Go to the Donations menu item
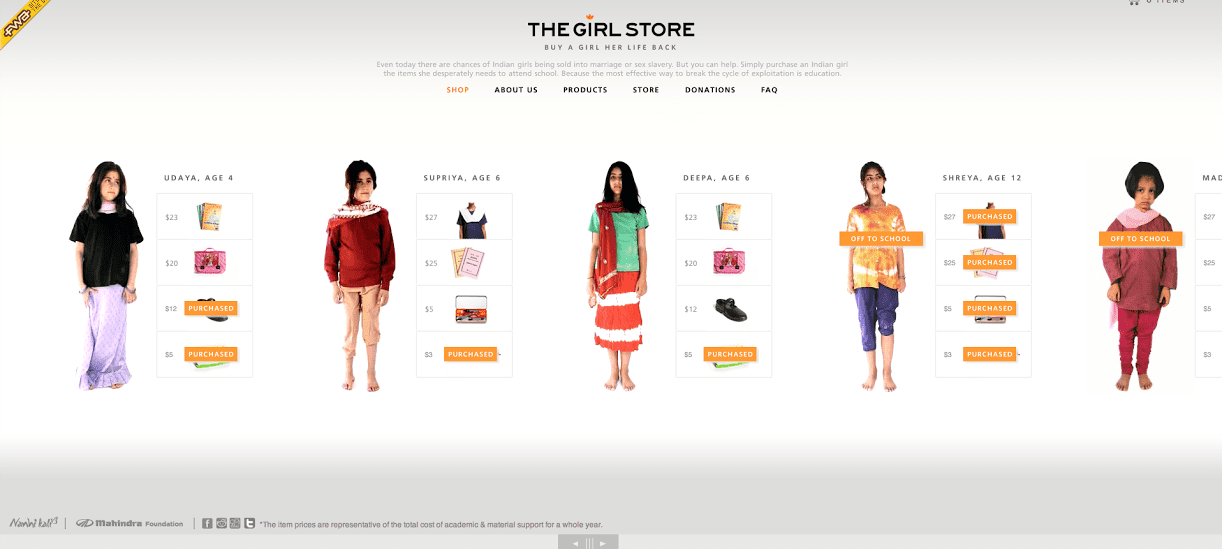This screenshot has height=549, width=1222. (710, 90)
